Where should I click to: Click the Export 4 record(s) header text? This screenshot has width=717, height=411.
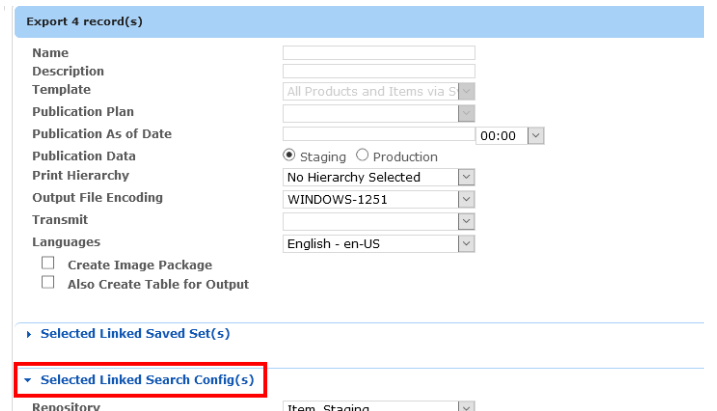pyautogui.click(x=84, y=21)
